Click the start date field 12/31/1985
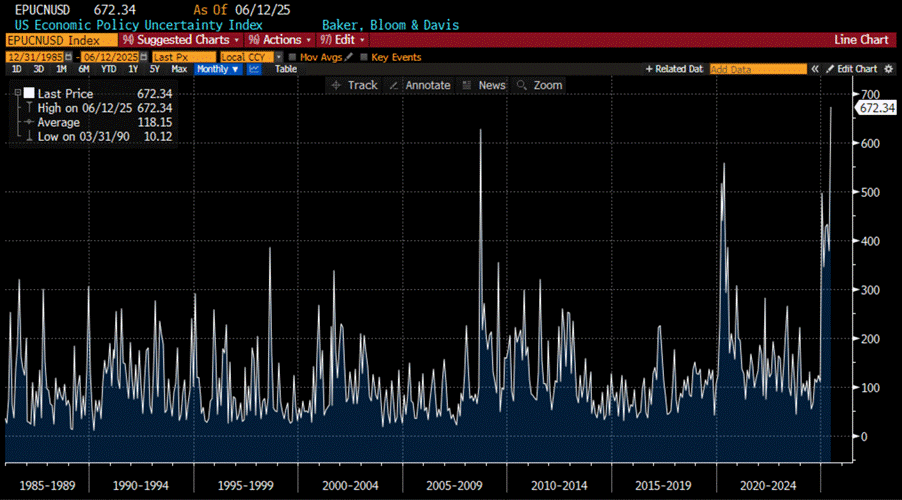This screenshot has width=902, height=500. coord(35,57)
